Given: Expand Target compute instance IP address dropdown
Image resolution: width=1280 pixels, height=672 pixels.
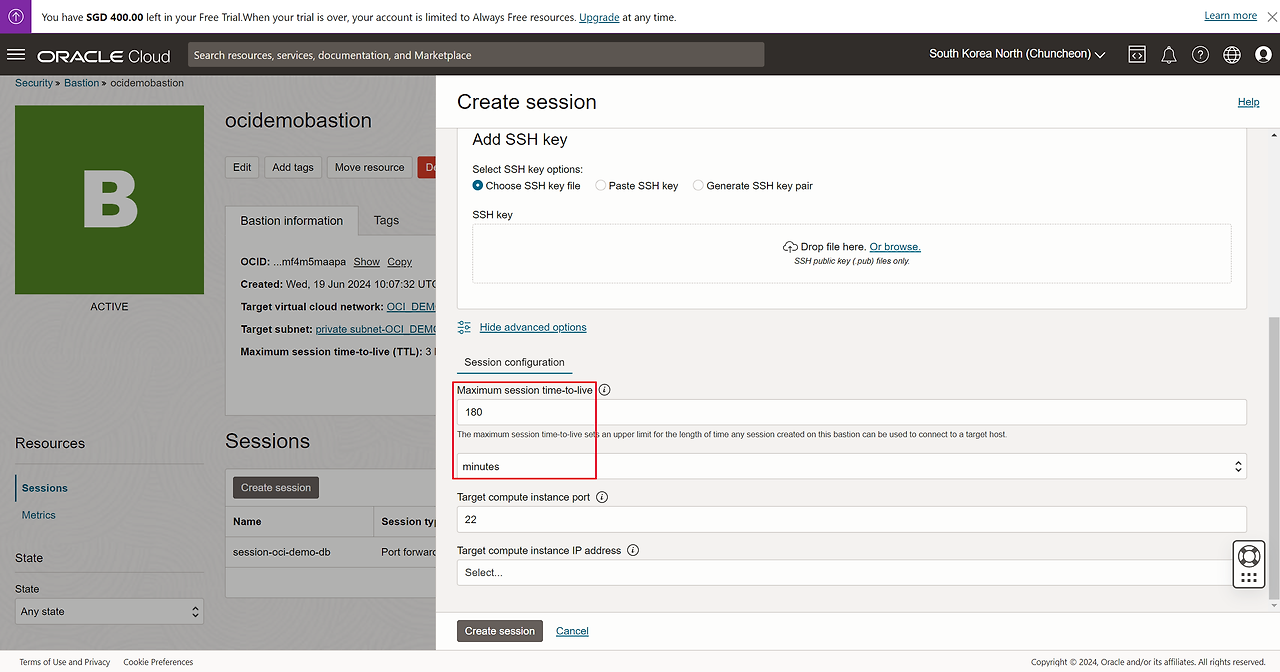Looking at the screenshot, I should (851, 572).
